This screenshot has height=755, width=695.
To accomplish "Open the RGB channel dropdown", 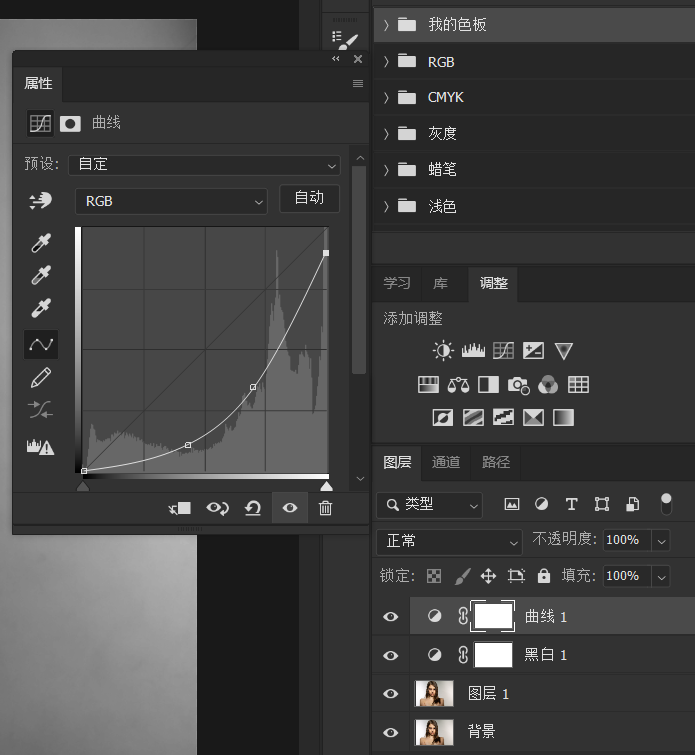I will click(x=171, y=201).
